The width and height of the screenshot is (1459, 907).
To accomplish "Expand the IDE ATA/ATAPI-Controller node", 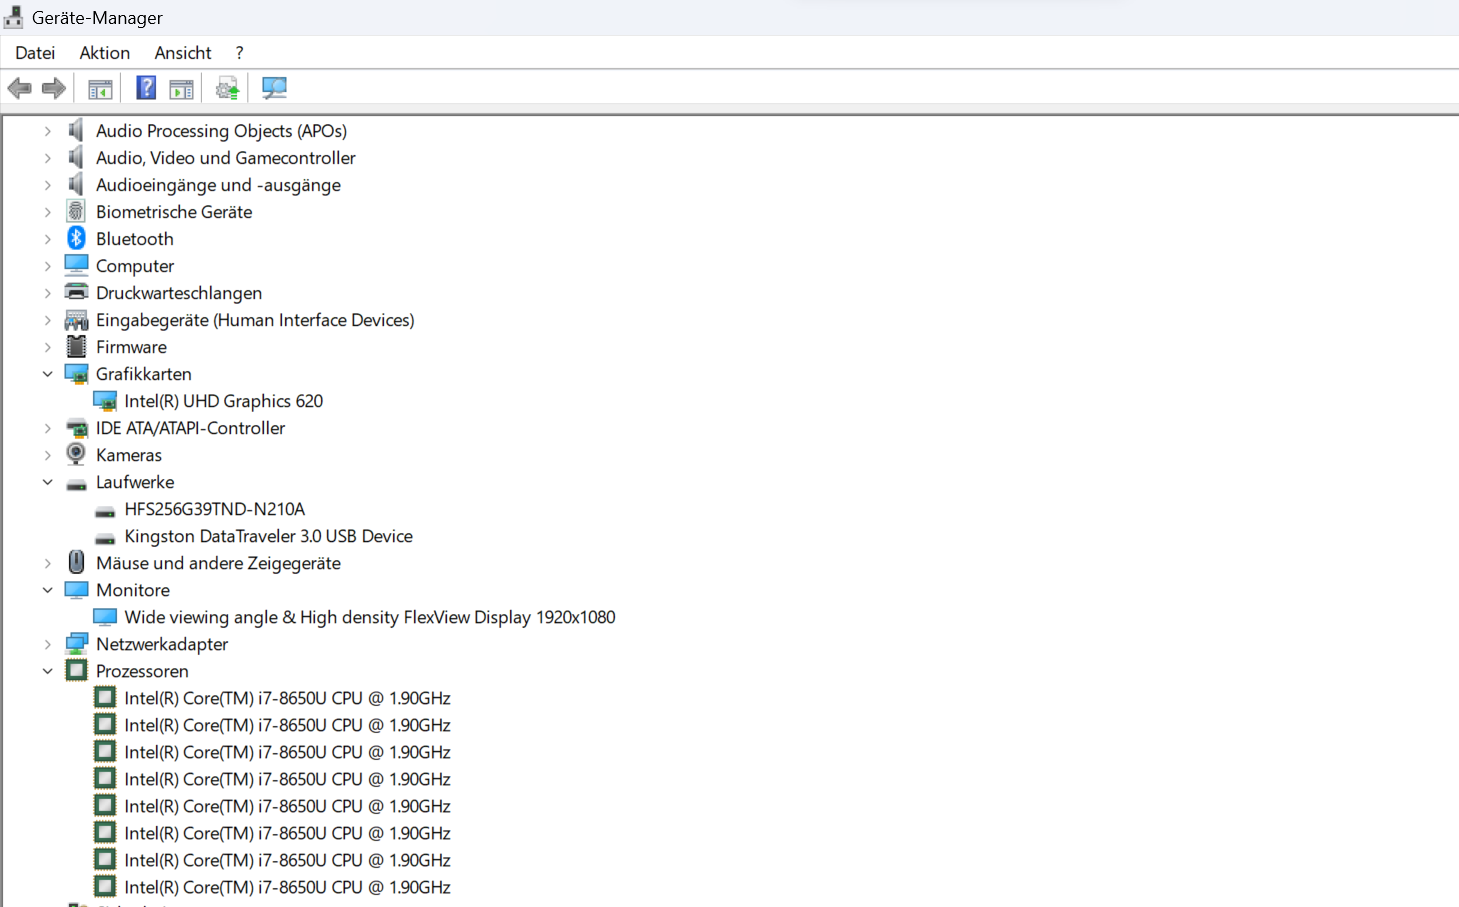I will pos(47,428).
